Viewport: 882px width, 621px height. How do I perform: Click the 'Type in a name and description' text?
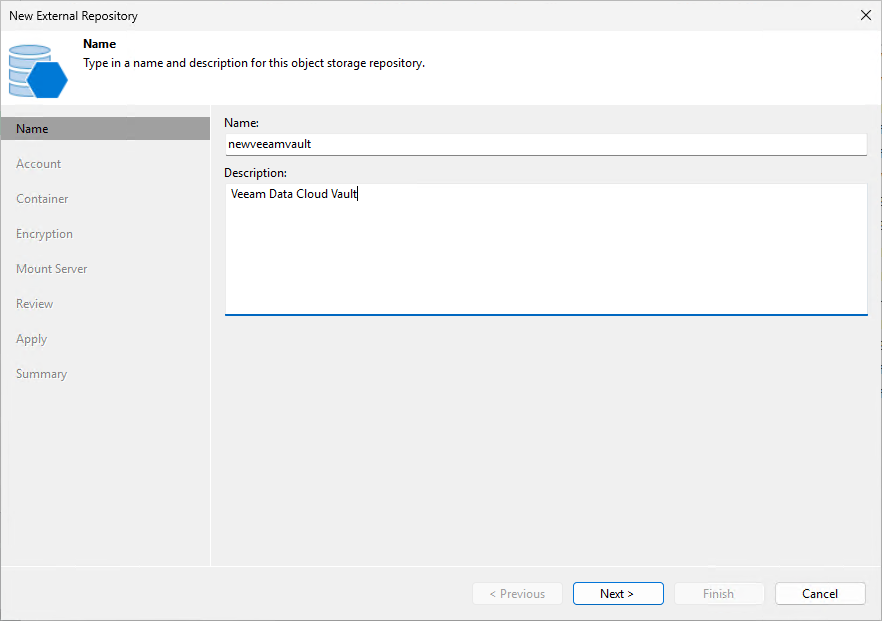254,63
